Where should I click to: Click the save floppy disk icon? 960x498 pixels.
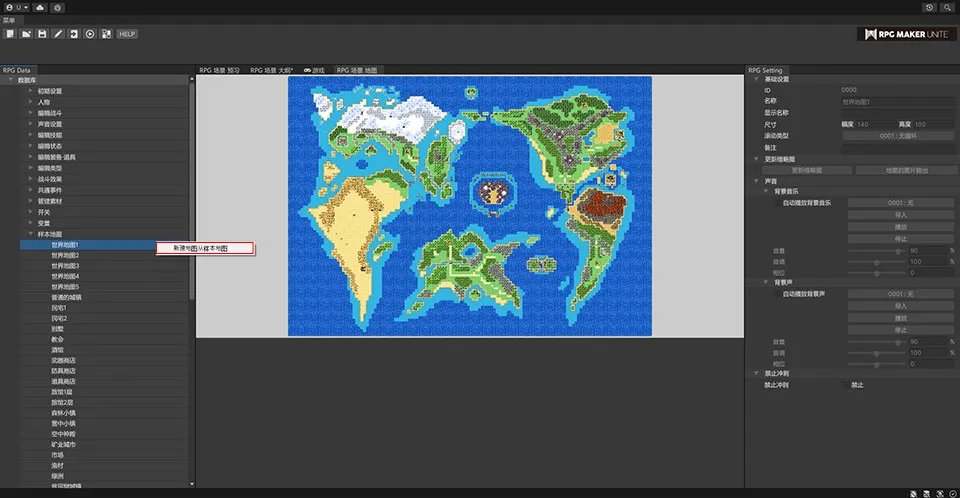(42, 34)
